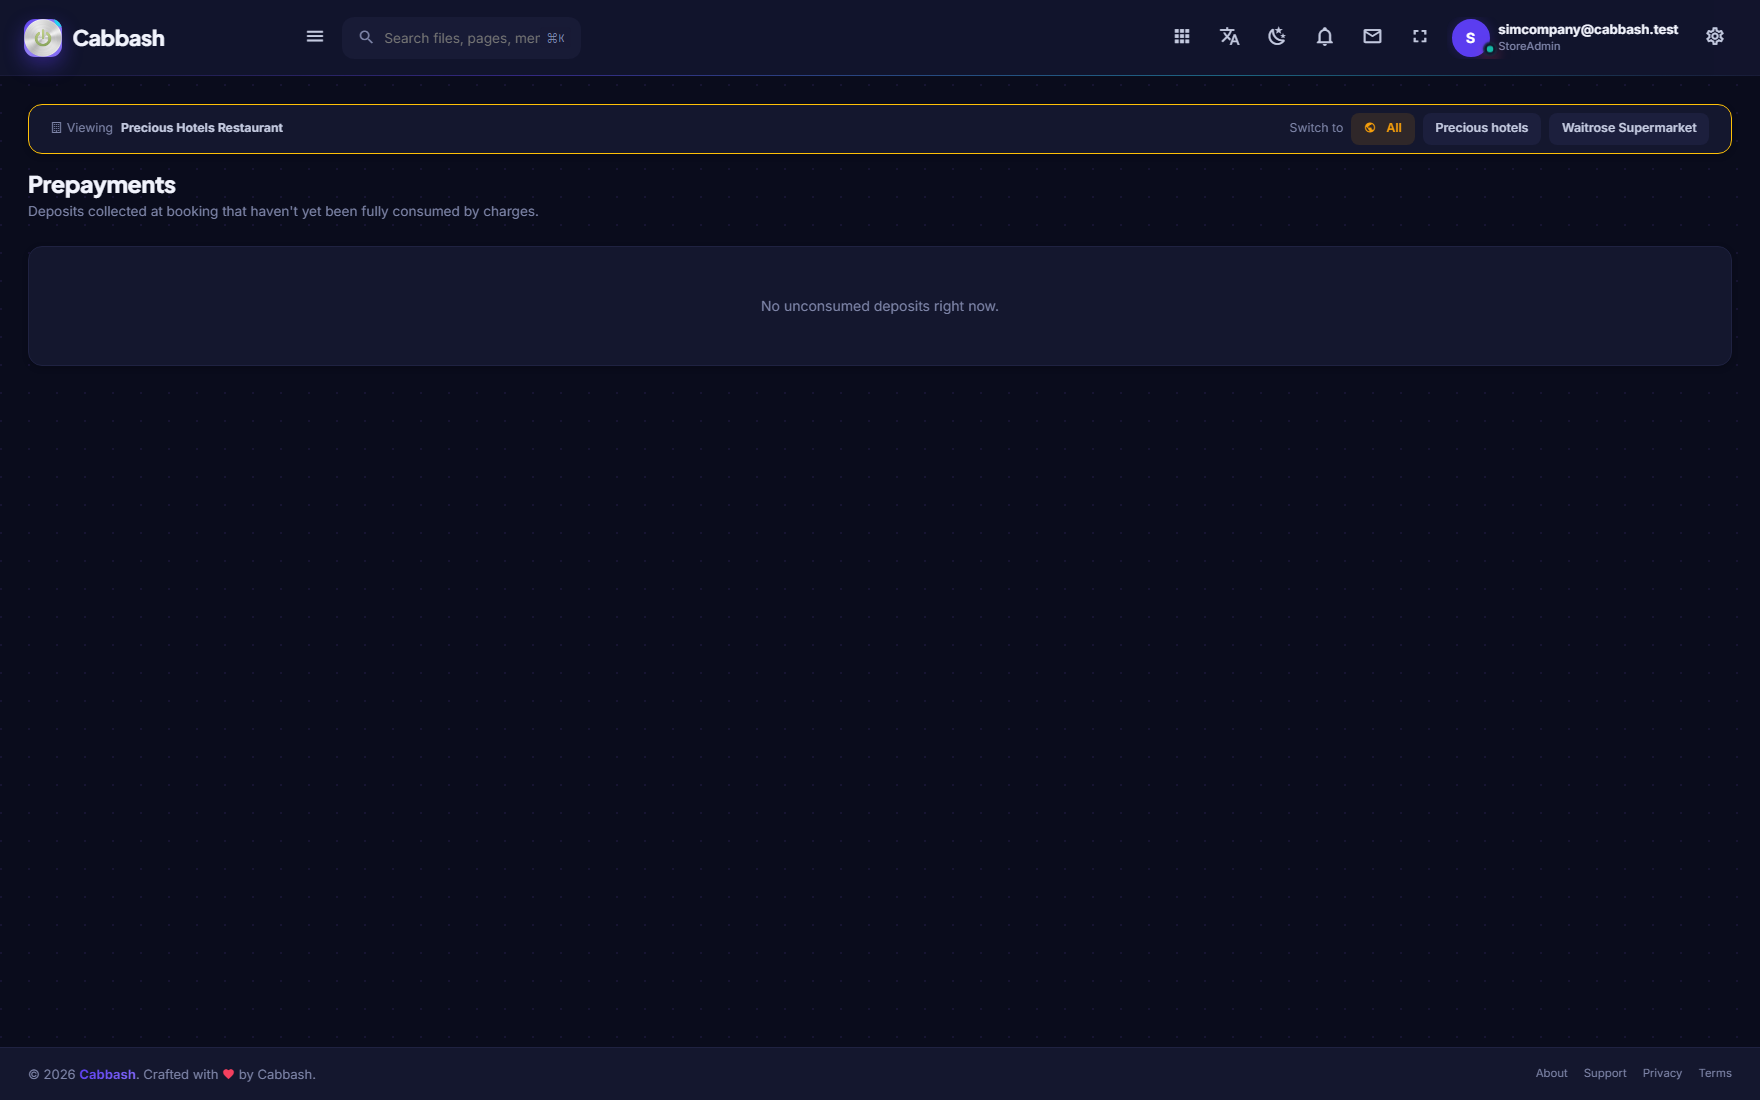1760x1100 pixels.
Task: Open the Cabbash footer link
Action: point(107,1074)
